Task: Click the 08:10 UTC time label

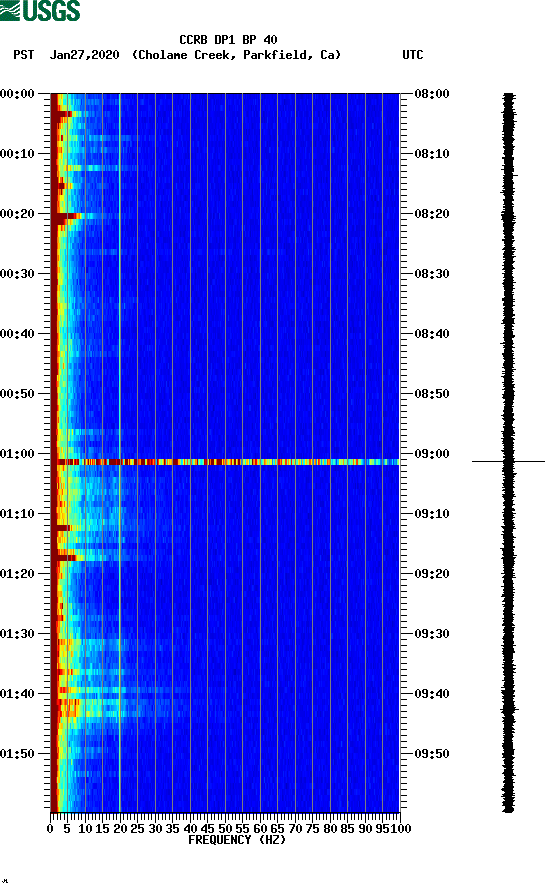Action: (432, 154)
